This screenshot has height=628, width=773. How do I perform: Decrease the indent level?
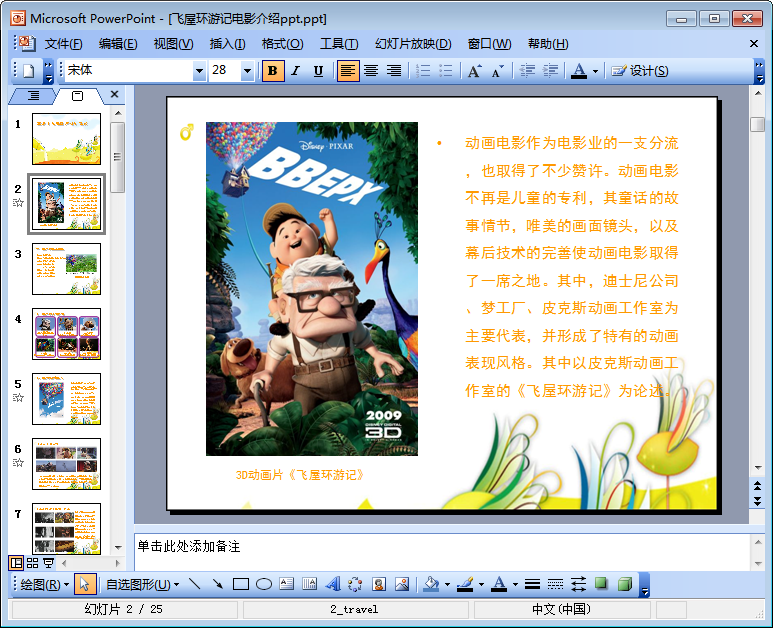[x=527, y=71]
